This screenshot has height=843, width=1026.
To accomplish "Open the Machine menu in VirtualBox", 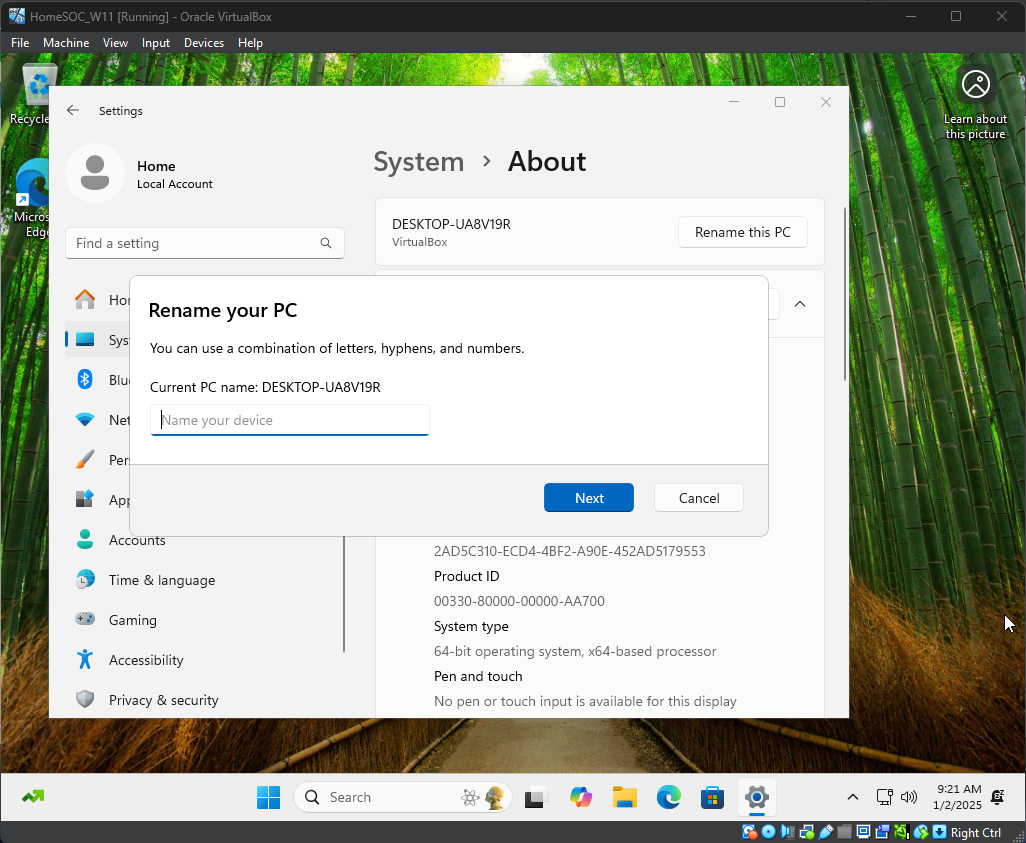I will (66, 43).
